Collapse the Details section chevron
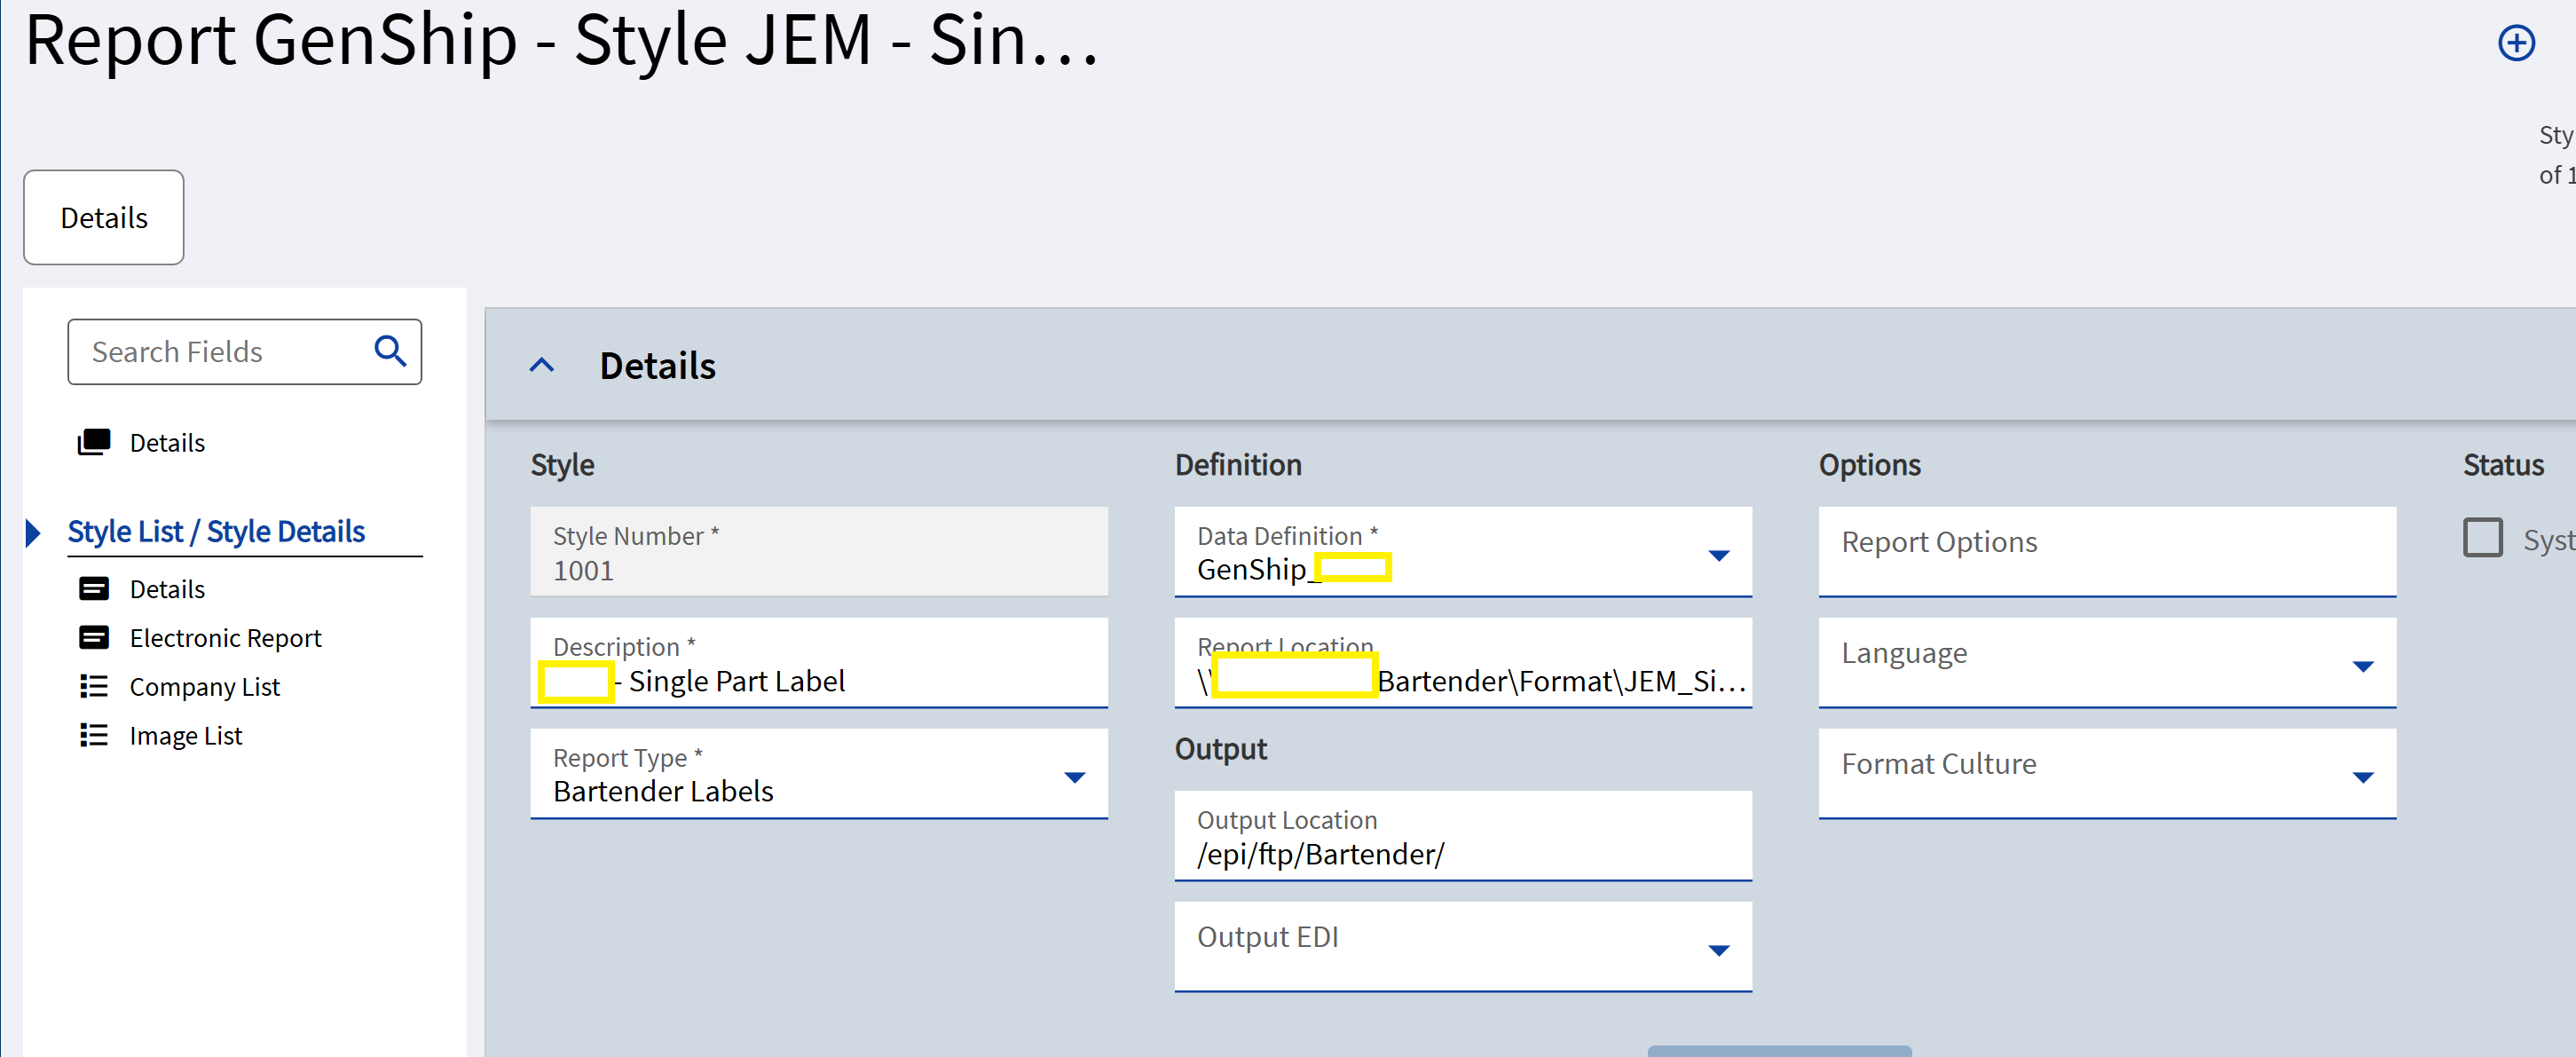Screen dimensions: 2576x1057 coord(541,365)
